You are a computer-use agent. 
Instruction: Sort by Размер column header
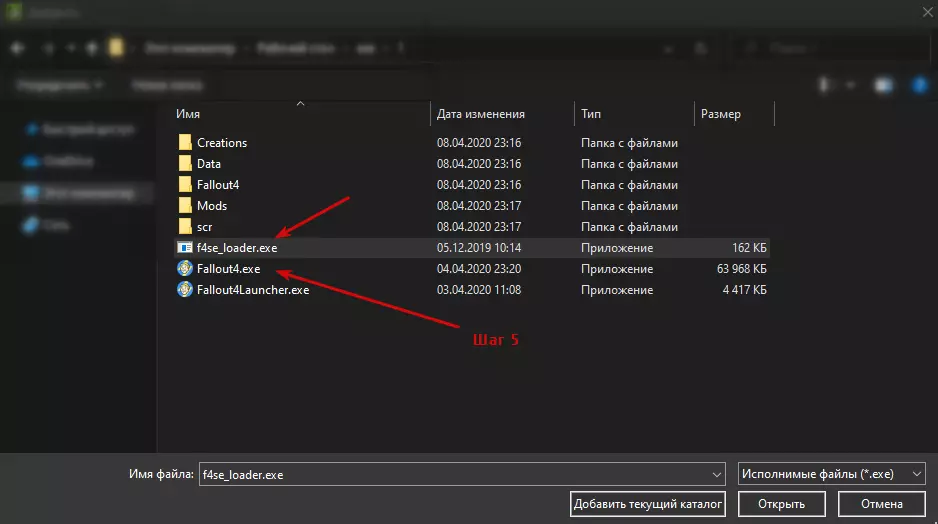720,114
